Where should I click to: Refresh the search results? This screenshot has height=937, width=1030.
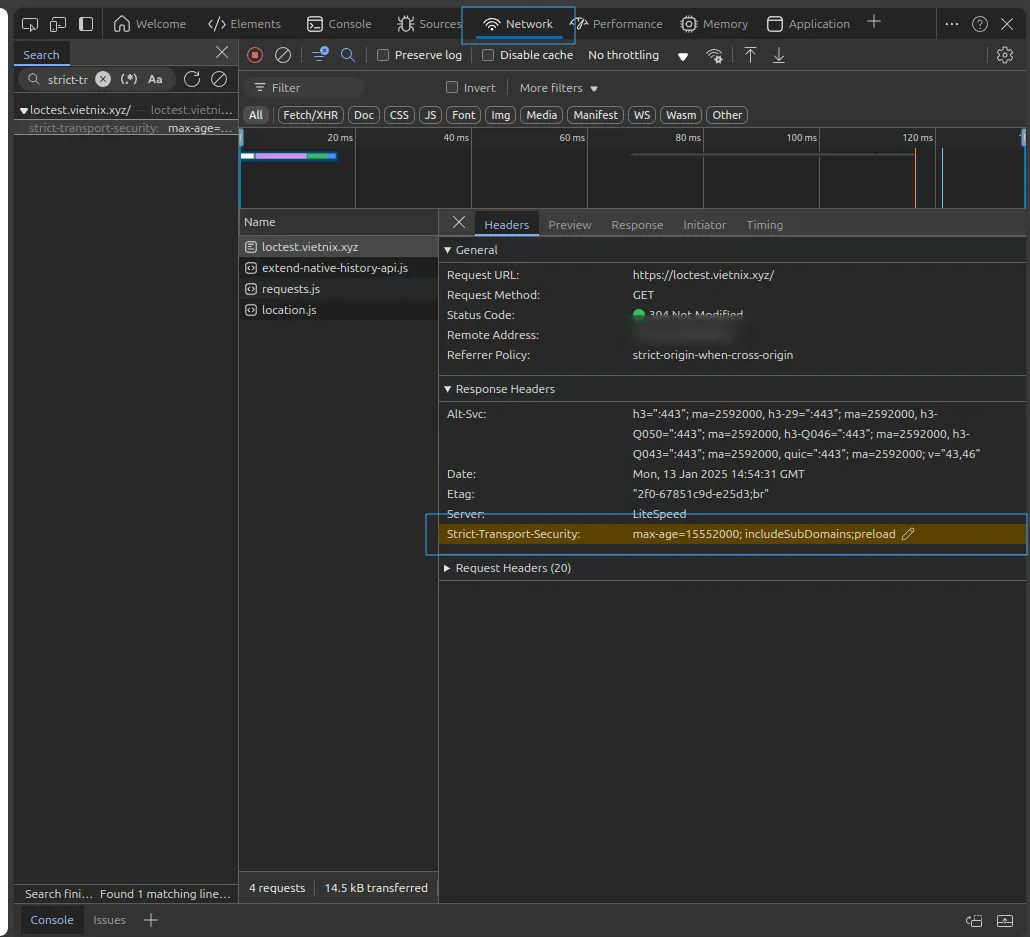click(x=192, y=79)
